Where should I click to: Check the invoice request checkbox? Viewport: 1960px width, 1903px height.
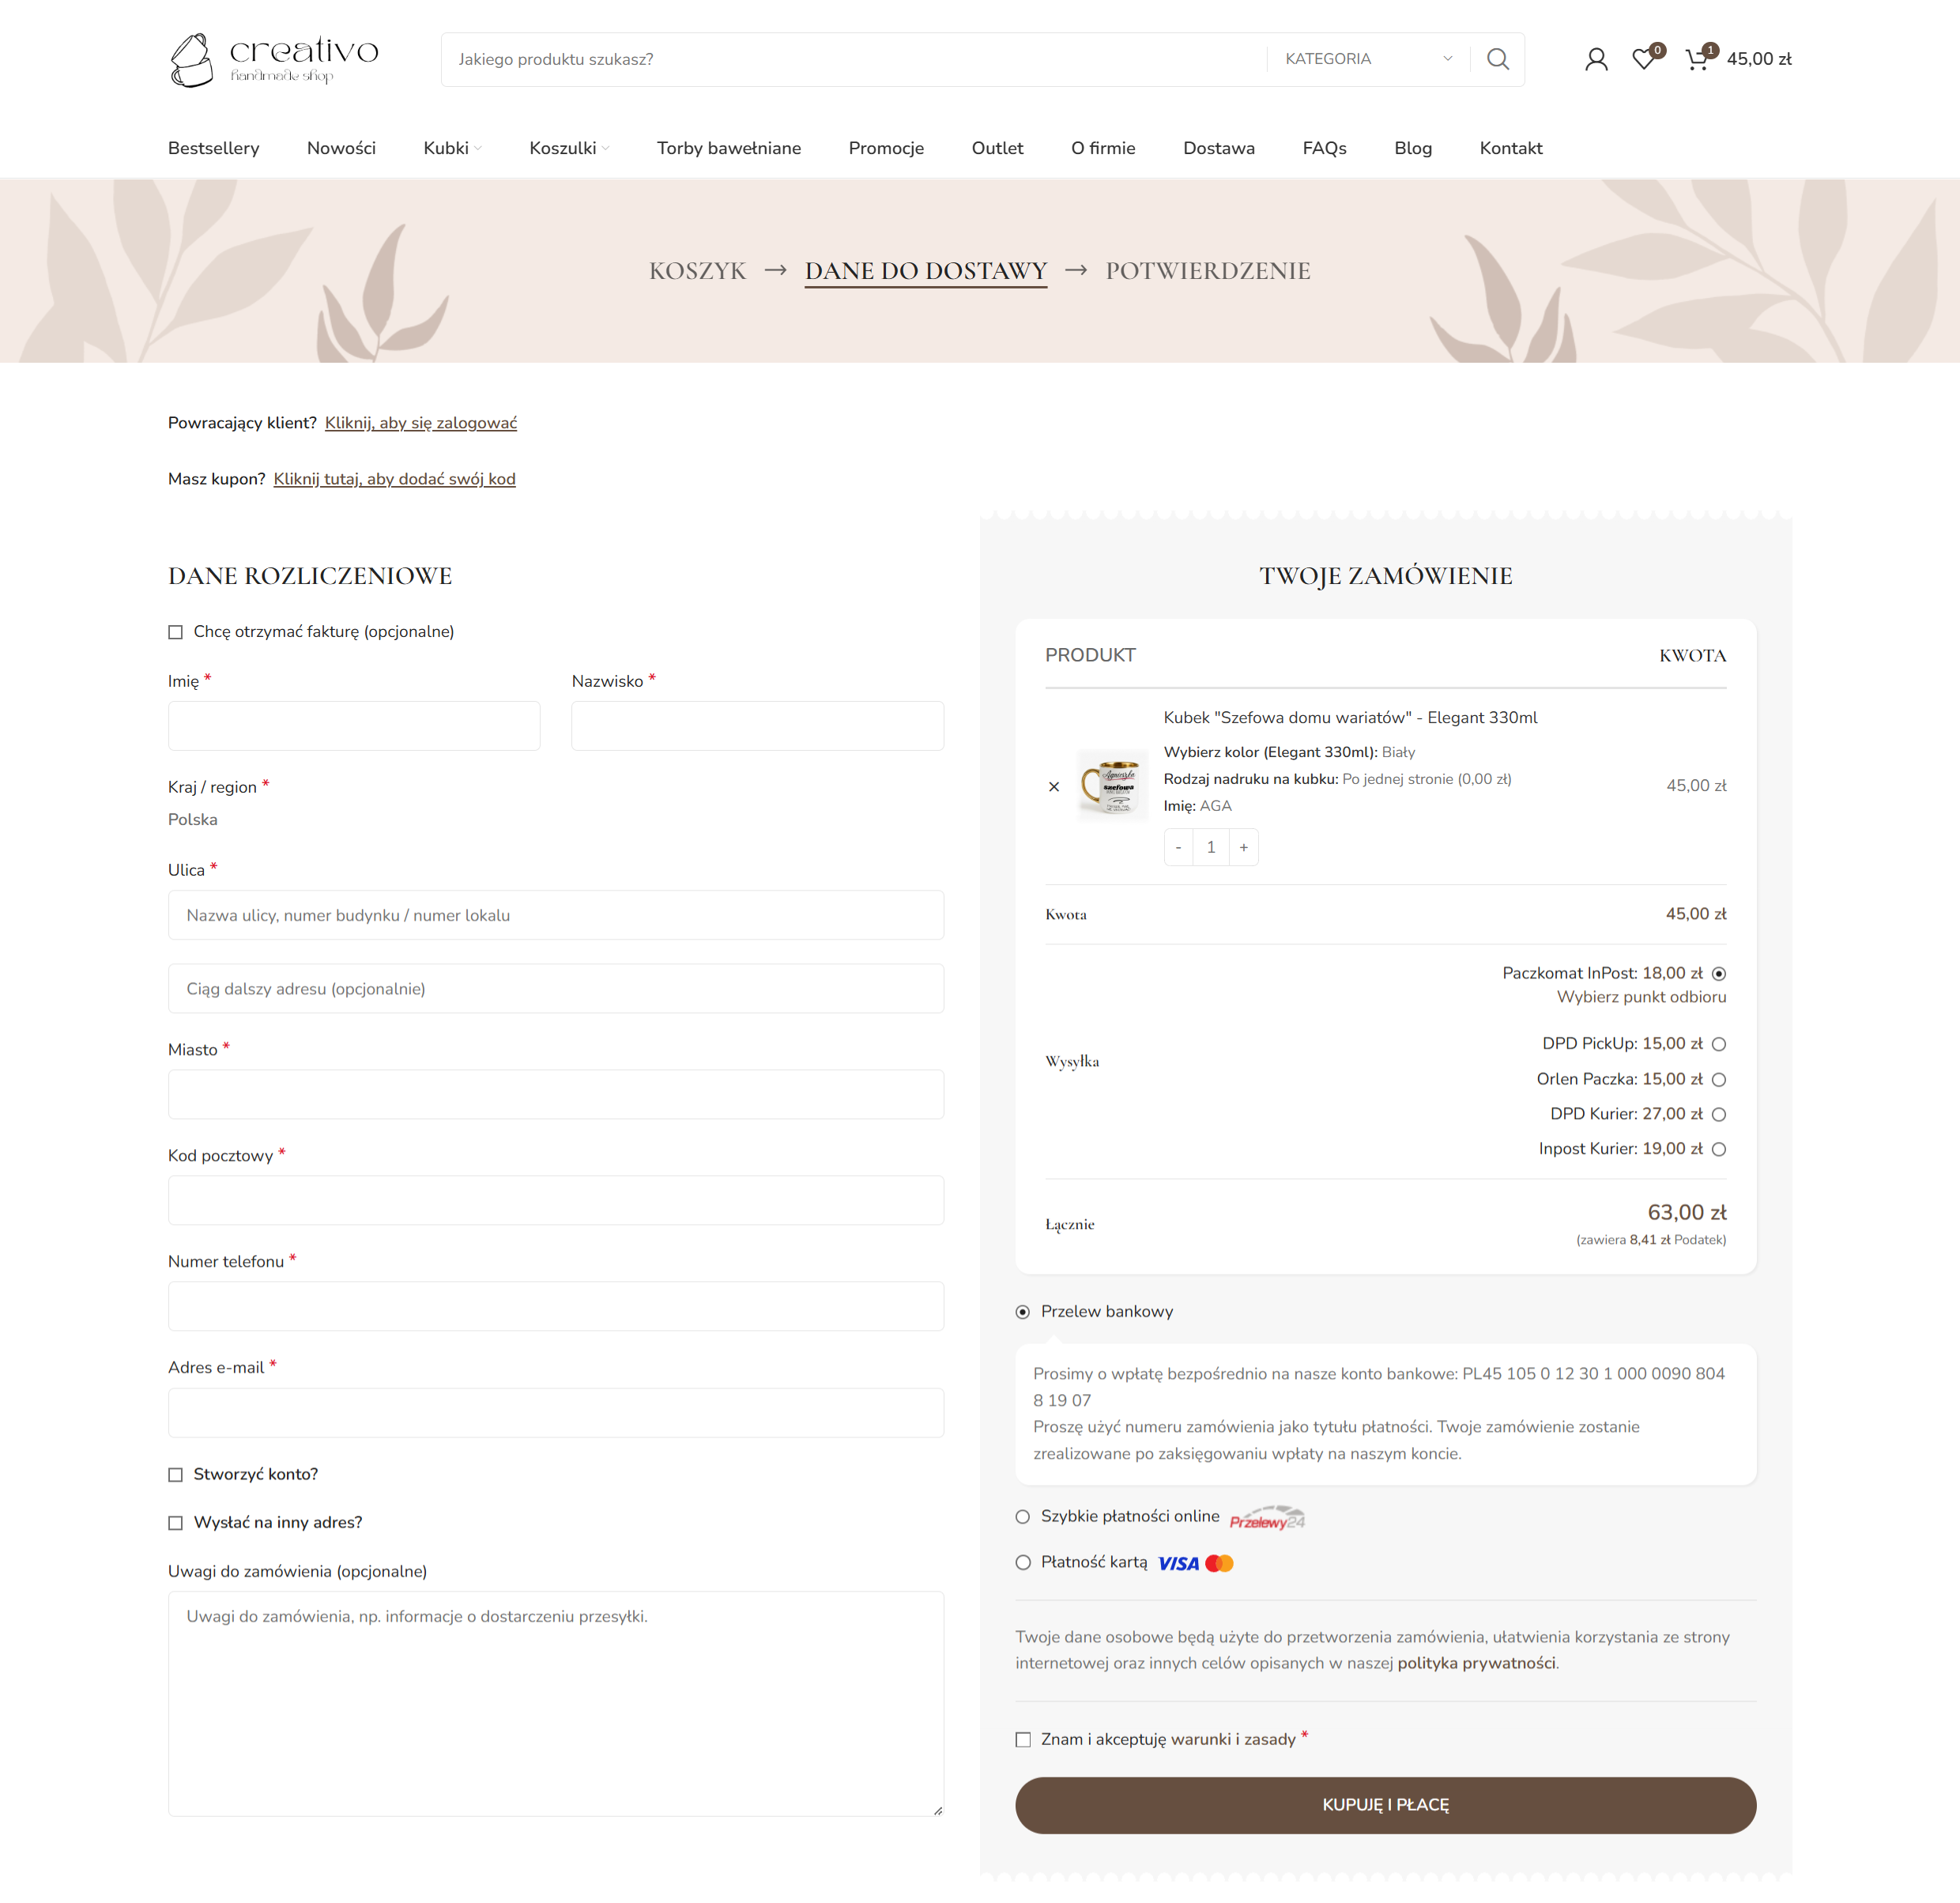[176, 632]
